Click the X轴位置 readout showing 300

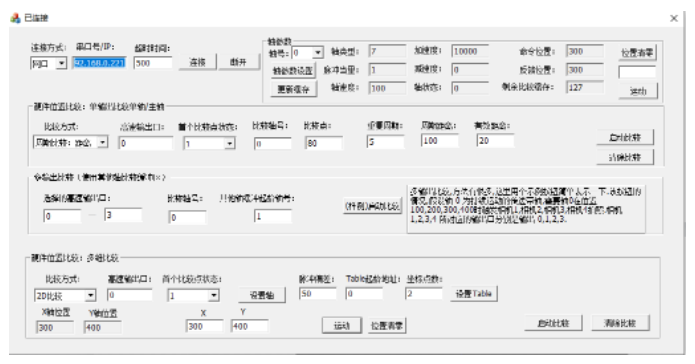pos(55,328)
